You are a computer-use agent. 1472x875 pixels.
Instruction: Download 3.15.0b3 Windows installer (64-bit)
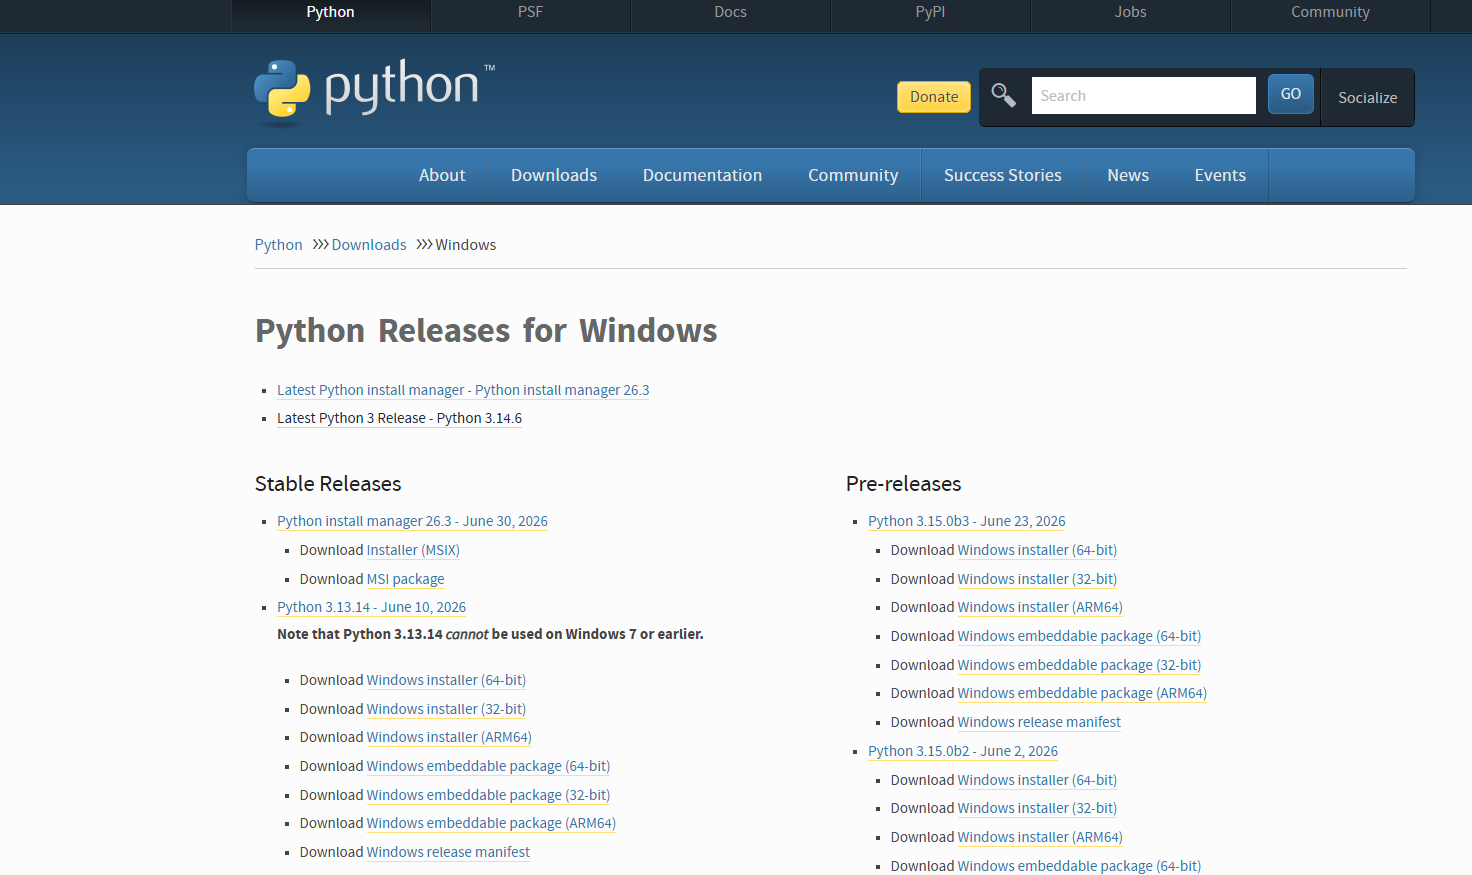pyautogui.click(x=1037, y=550)
